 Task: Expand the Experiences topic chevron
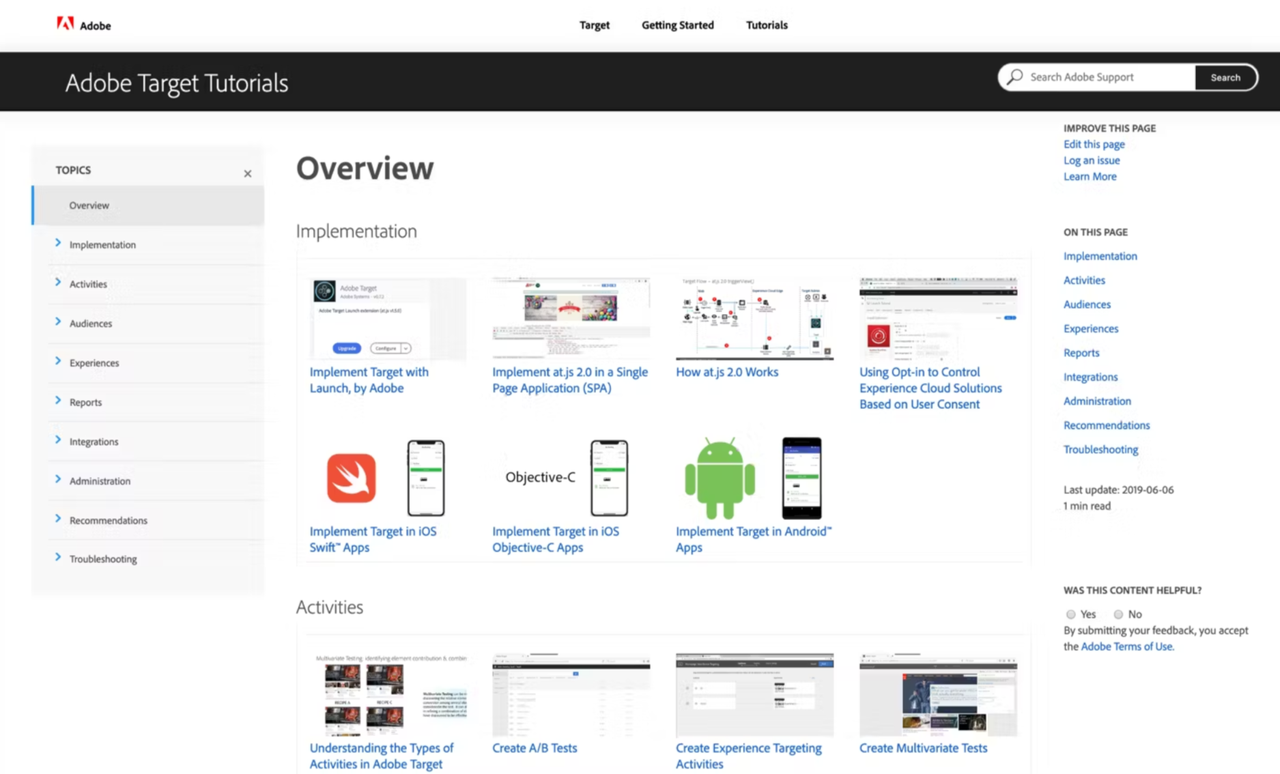coord(58,361)
